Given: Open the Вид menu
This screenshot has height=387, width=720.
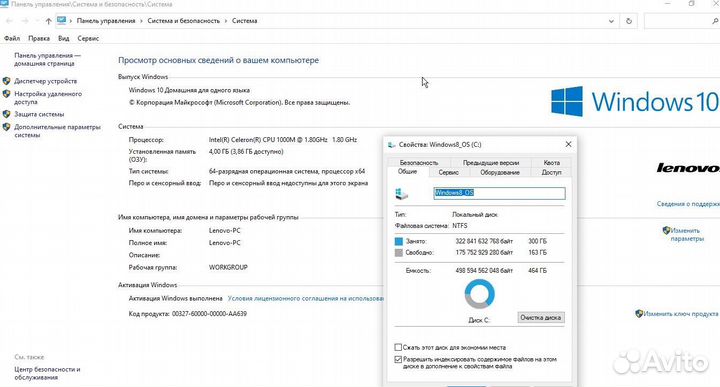Looking at the screenshot, I should (63, 39).
